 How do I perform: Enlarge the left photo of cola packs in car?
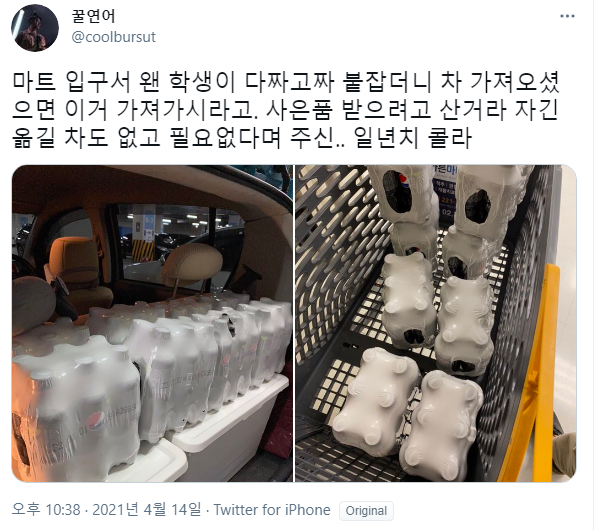click(153, 324)
